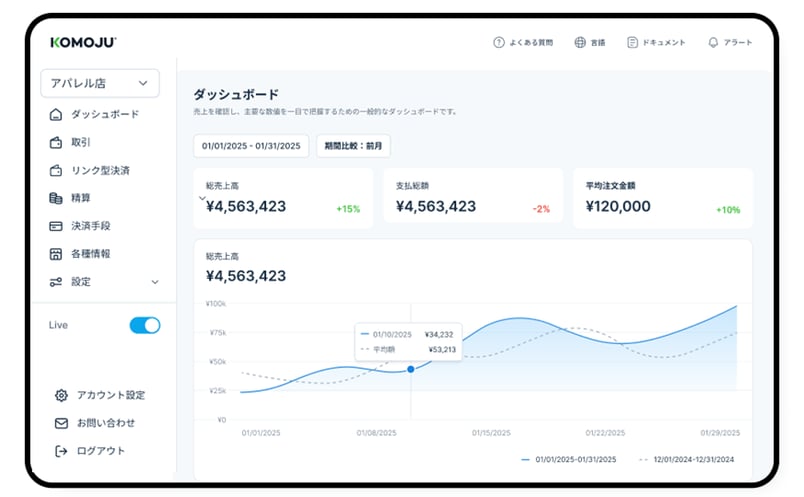Open the date range 01/01/2025 - 01/31/2025 picker

click(251, 146)
